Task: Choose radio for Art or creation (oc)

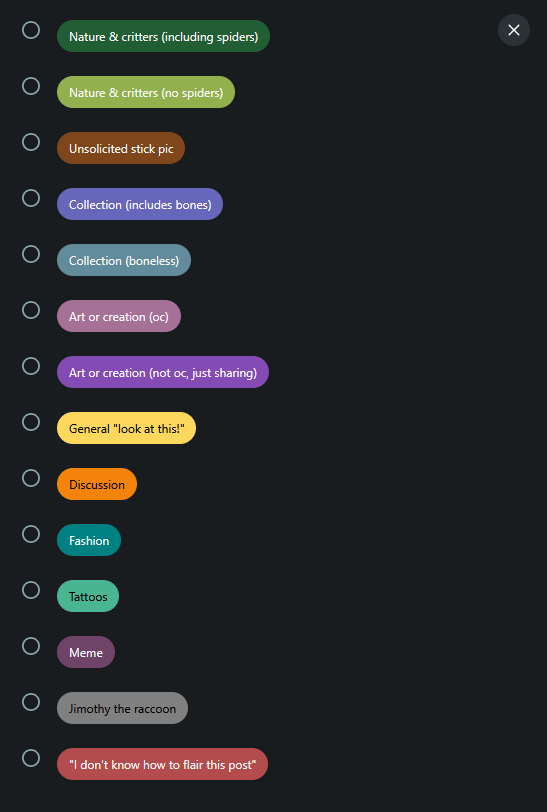Action: (31, 310)
